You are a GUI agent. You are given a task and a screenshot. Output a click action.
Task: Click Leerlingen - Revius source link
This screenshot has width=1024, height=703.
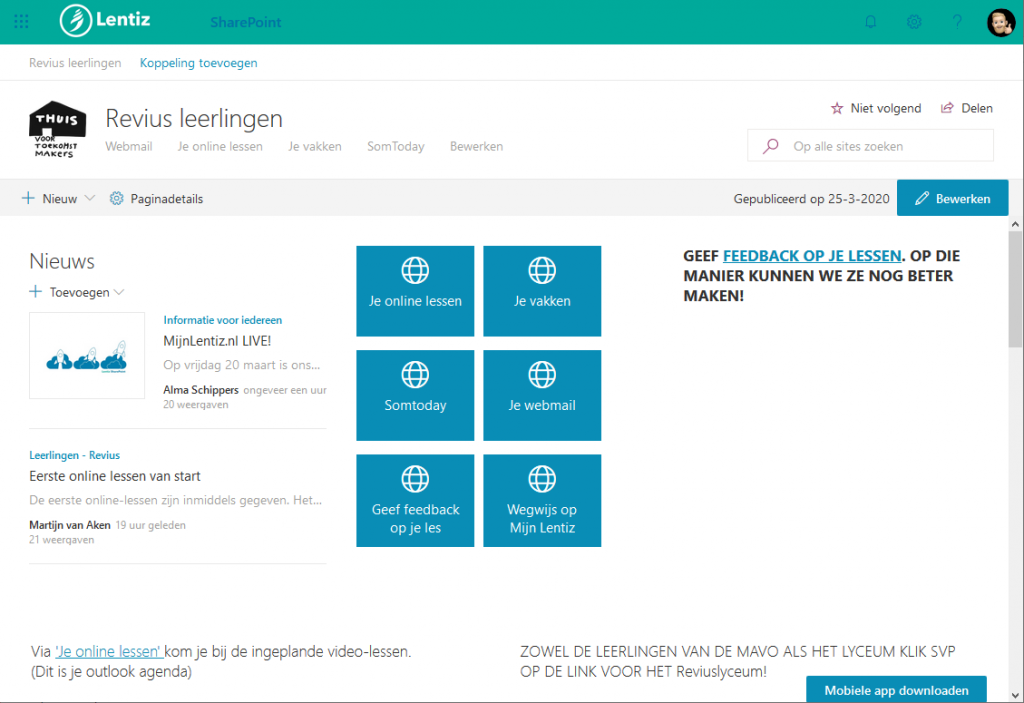[74, 455]
